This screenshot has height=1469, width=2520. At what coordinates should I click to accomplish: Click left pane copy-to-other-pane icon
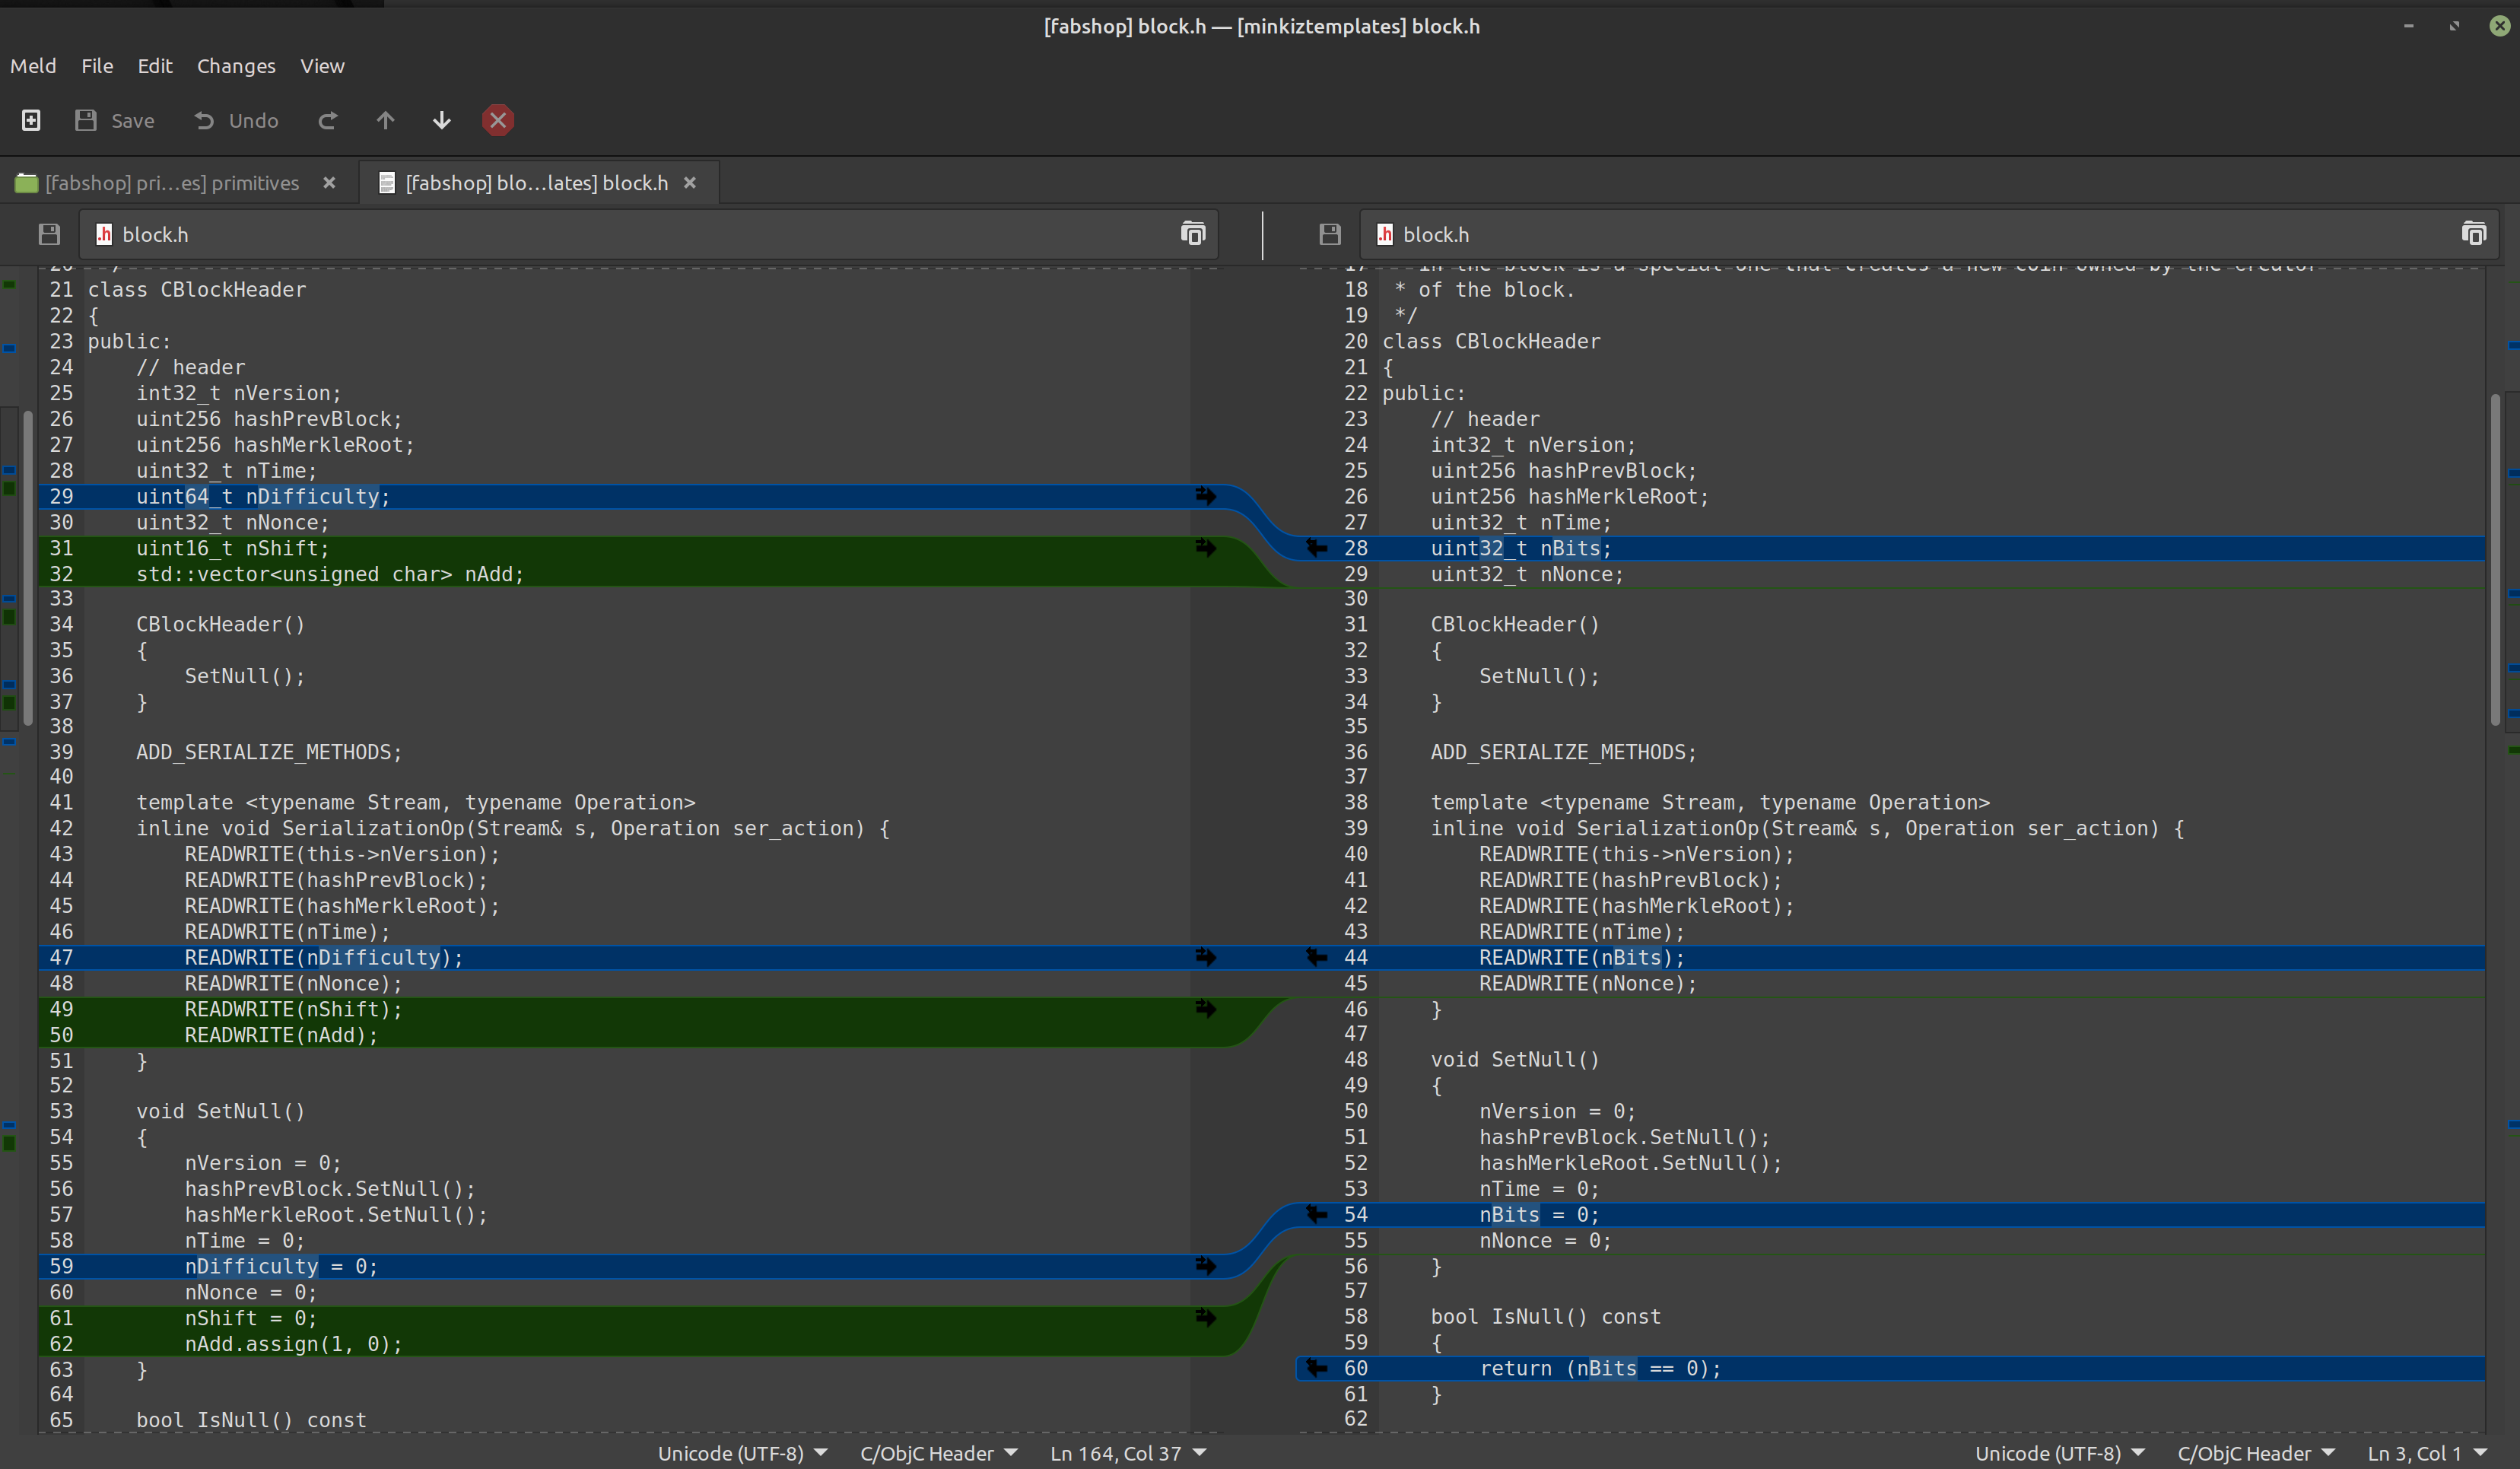click(x=1193, y=234)
